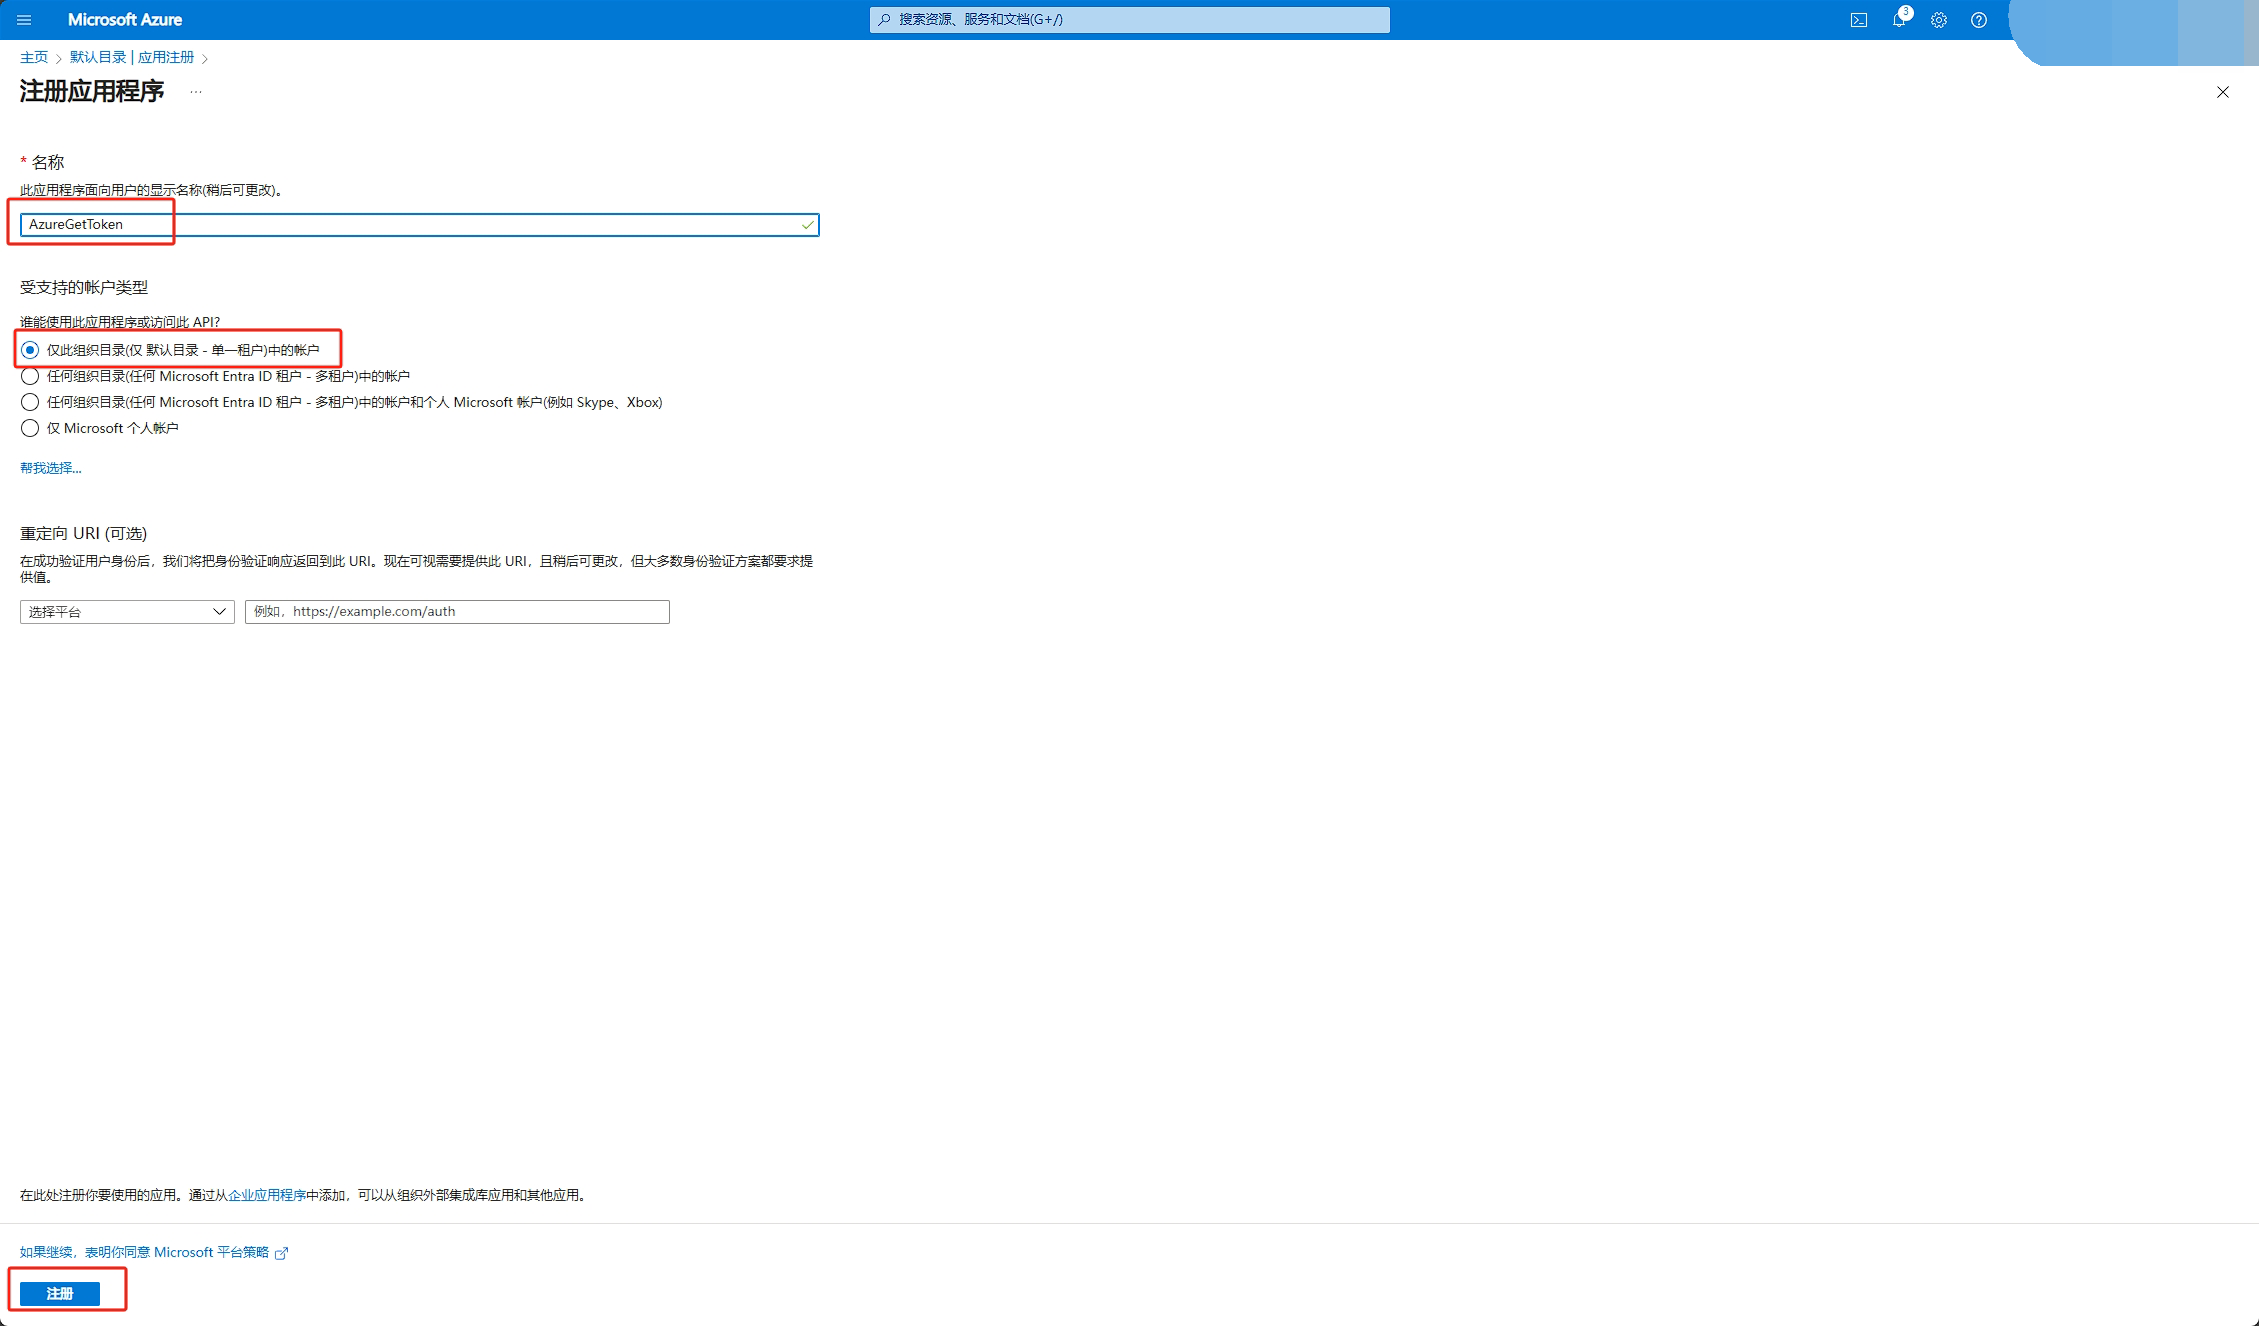Open the 企业应用程序 link

pyautogui.click(x=267, y=1195)
